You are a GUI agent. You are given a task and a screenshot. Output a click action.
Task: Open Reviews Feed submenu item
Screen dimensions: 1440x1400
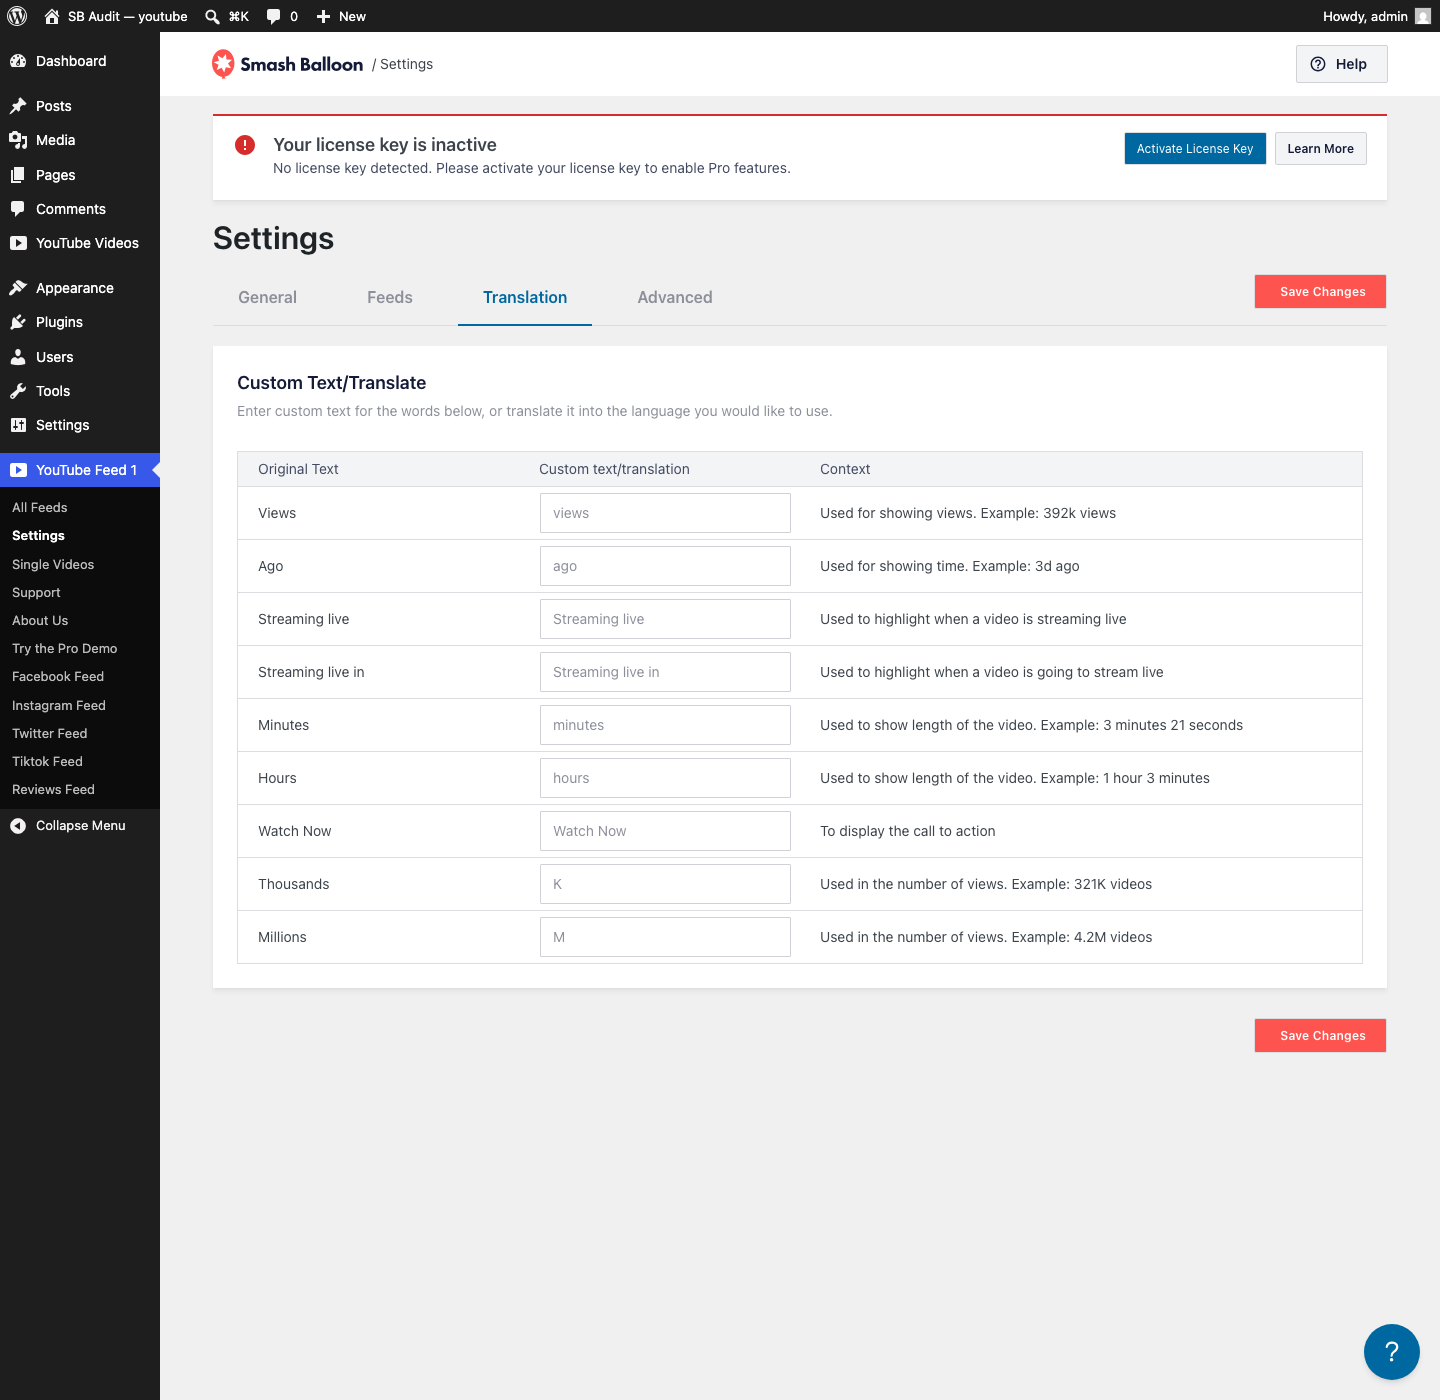coord(53,790)
